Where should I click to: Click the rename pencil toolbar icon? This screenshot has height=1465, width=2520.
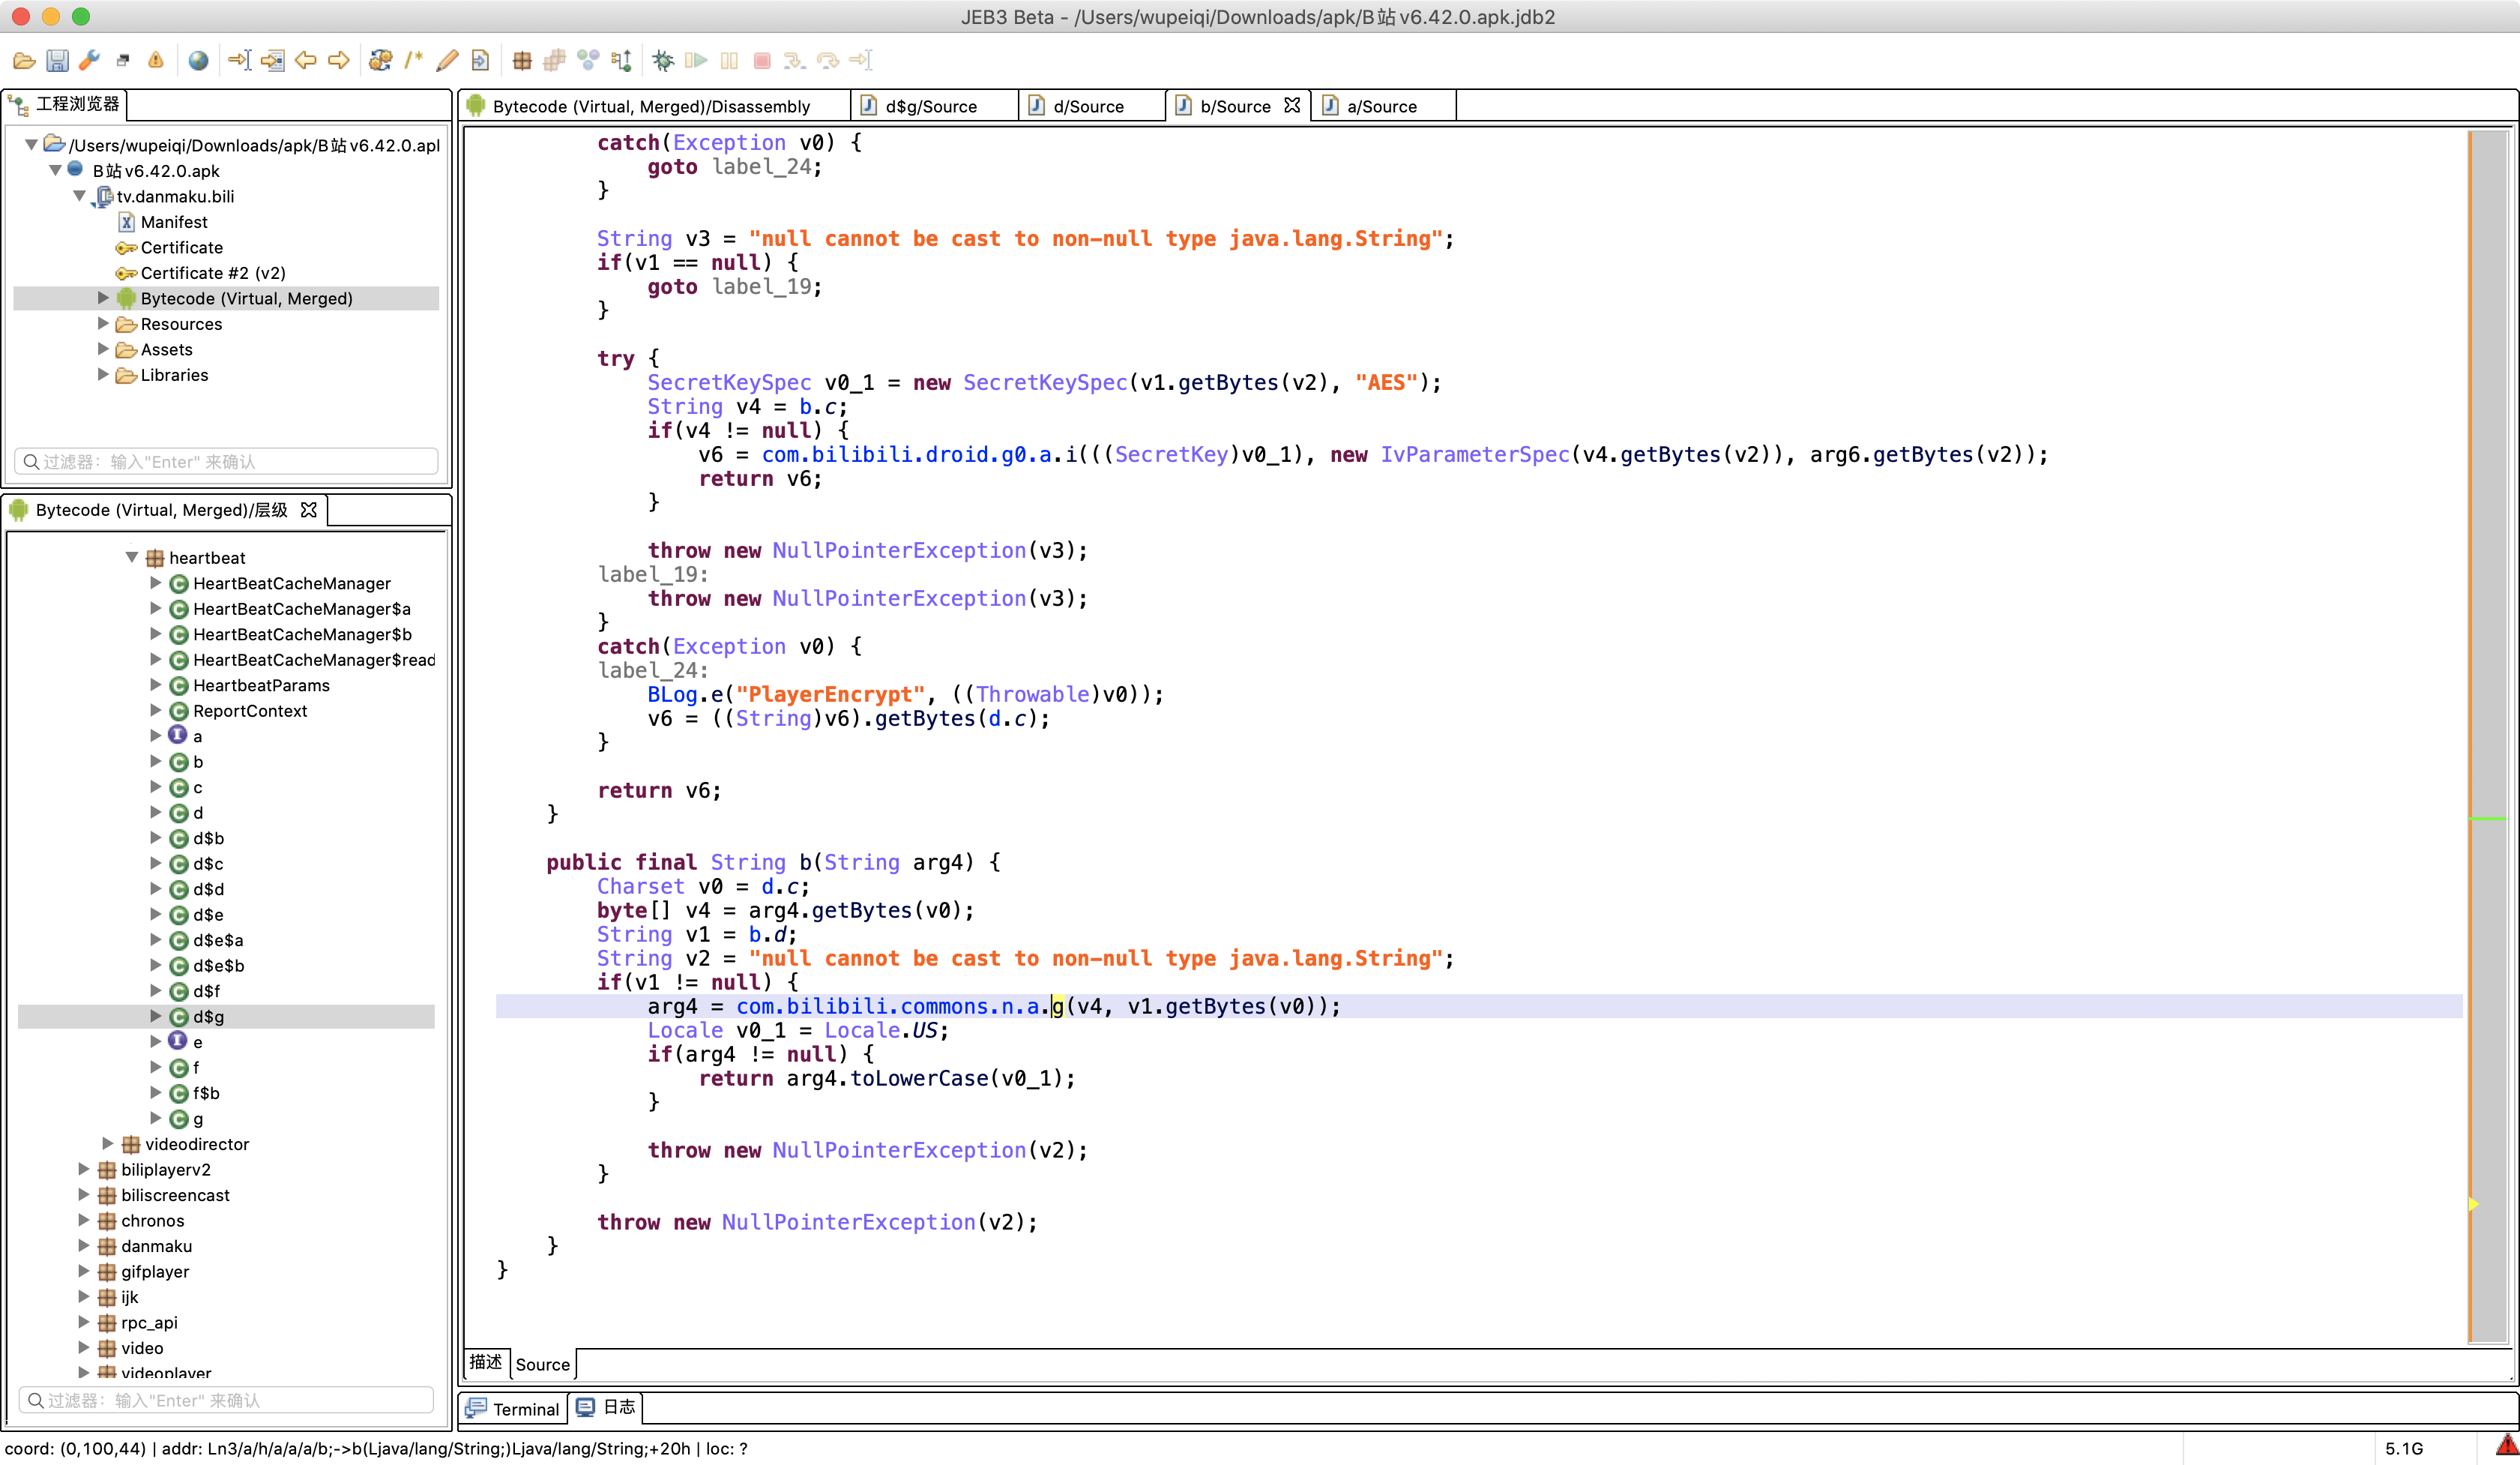447,61
